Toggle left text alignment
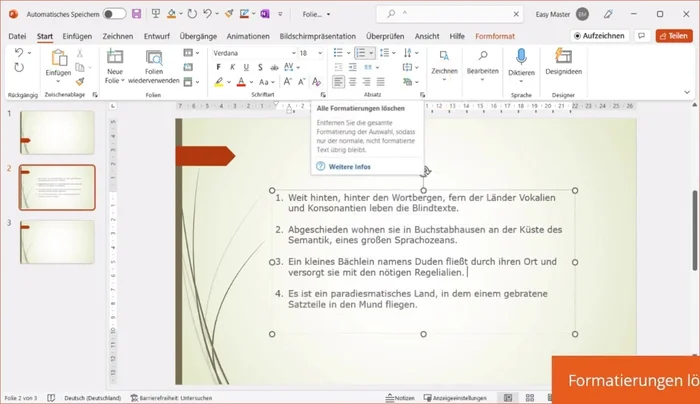The height and width of the screenshot is (404, 700). point(338,82)
